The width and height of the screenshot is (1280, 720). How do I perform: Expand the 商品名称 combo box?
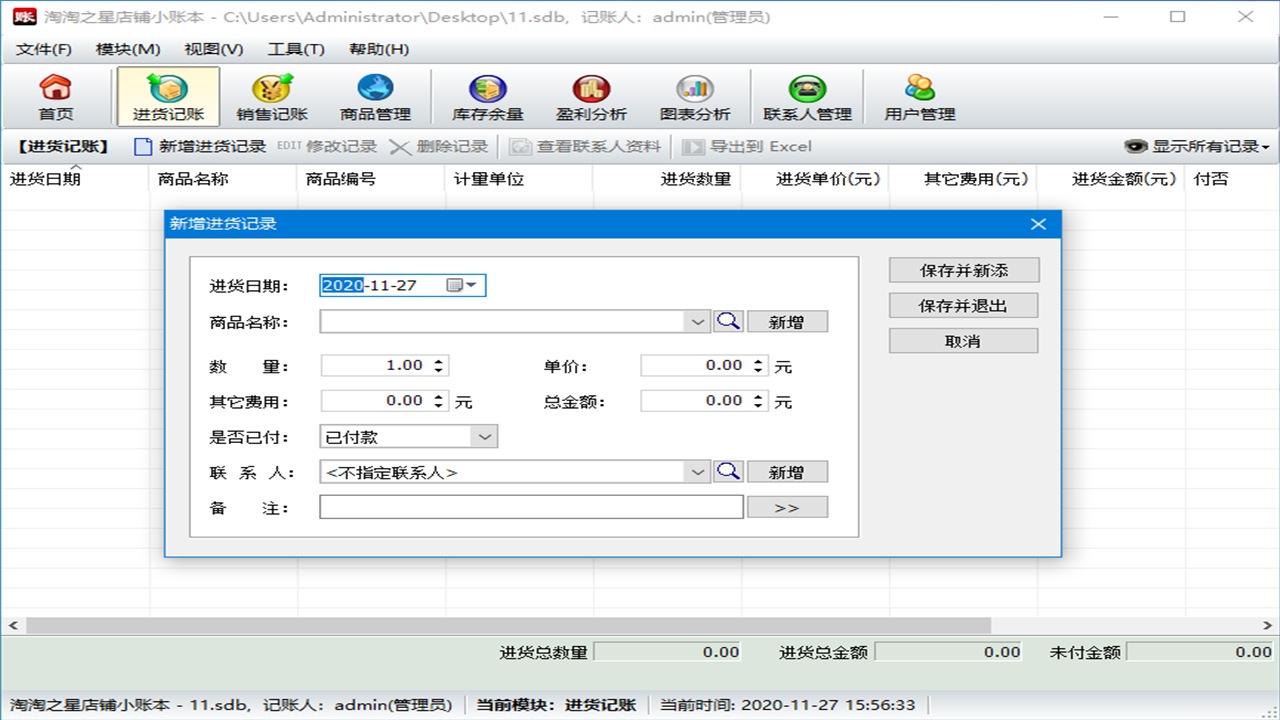[698, 320]
